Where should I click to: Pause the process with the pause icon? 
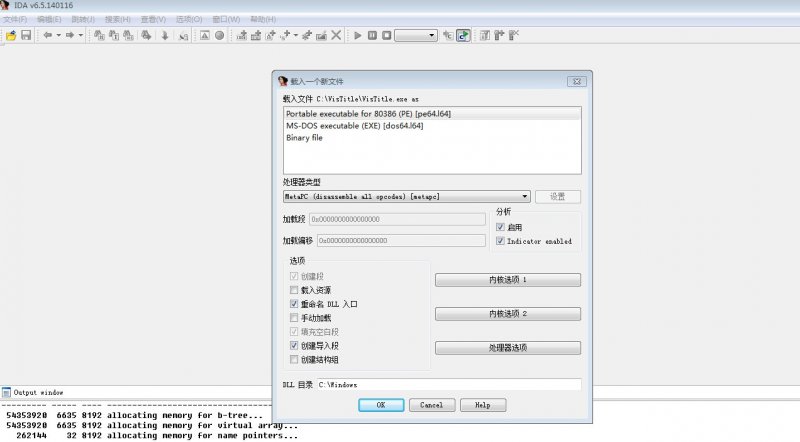(x=372, y=35)
